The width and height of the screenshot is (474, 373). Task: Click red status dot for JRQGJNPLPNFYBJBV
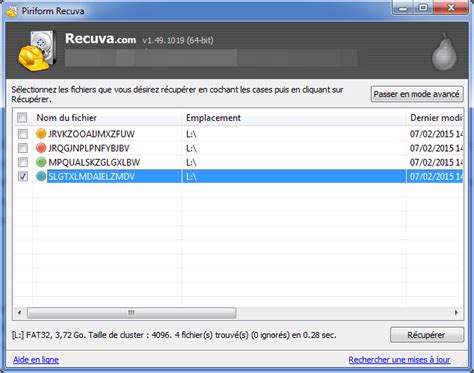click(41, 148)
